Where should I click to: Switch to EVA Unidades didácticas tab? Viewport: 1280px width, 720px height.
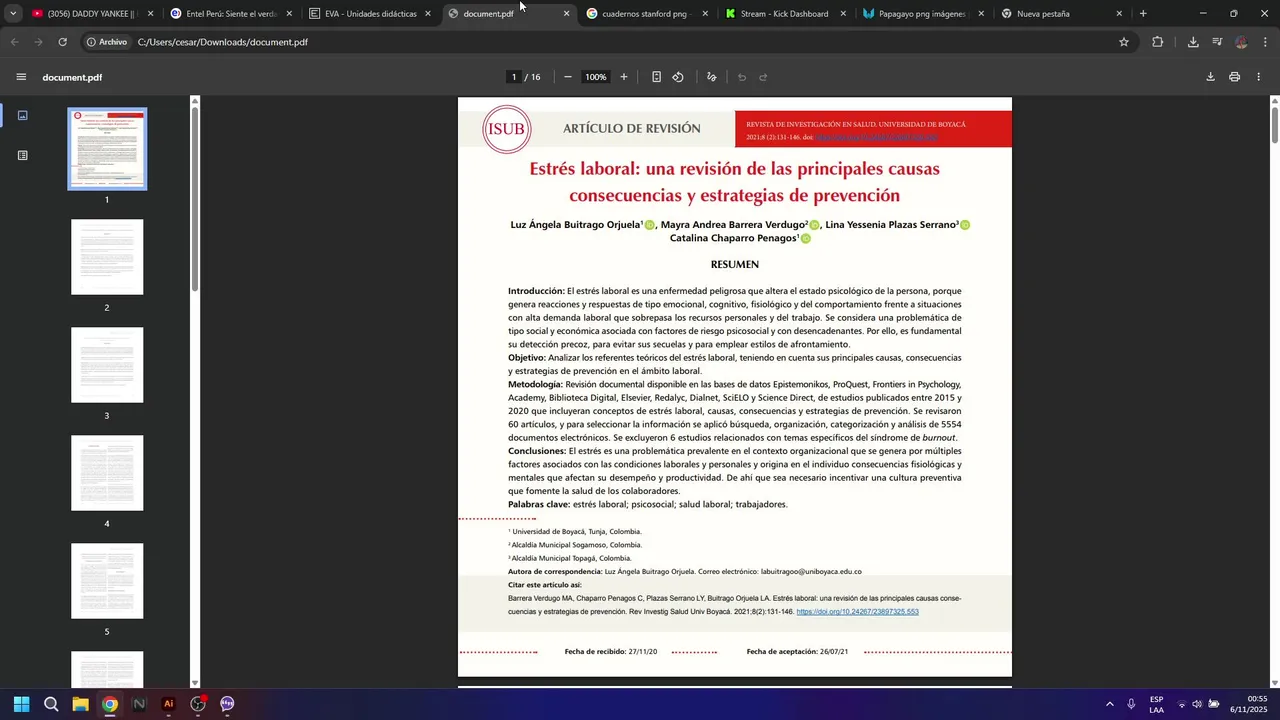[x=370, y=14]
